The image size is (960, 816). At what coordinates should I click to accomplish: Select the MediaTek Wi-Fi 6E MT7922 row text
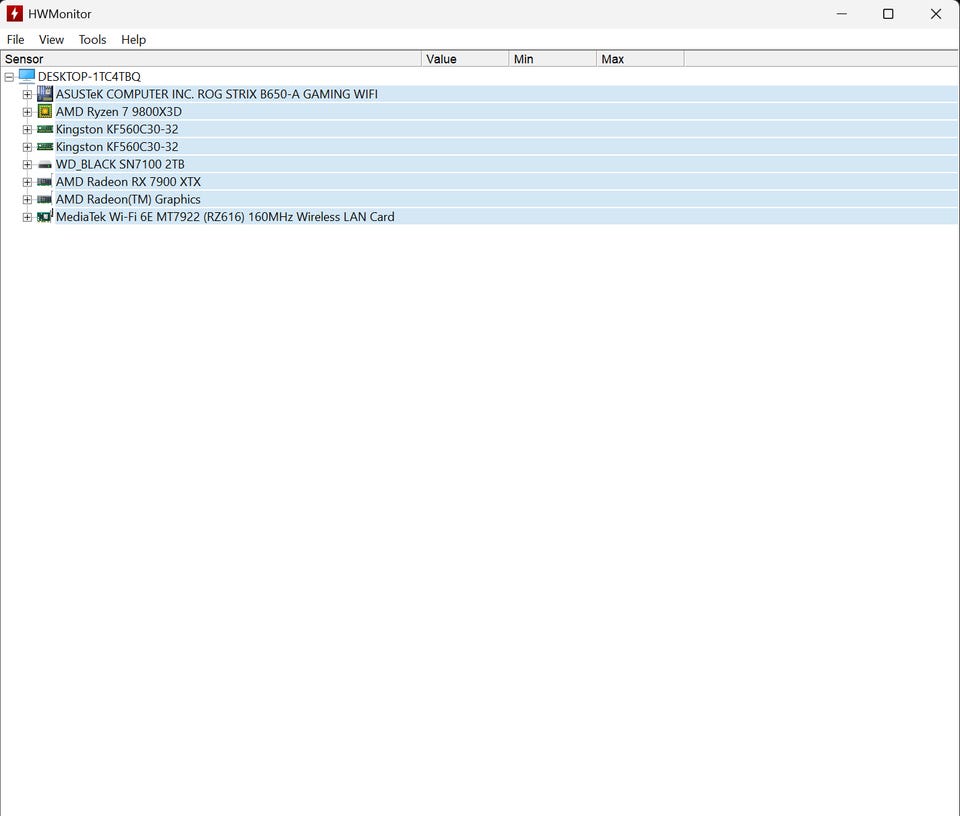[225, 217]
